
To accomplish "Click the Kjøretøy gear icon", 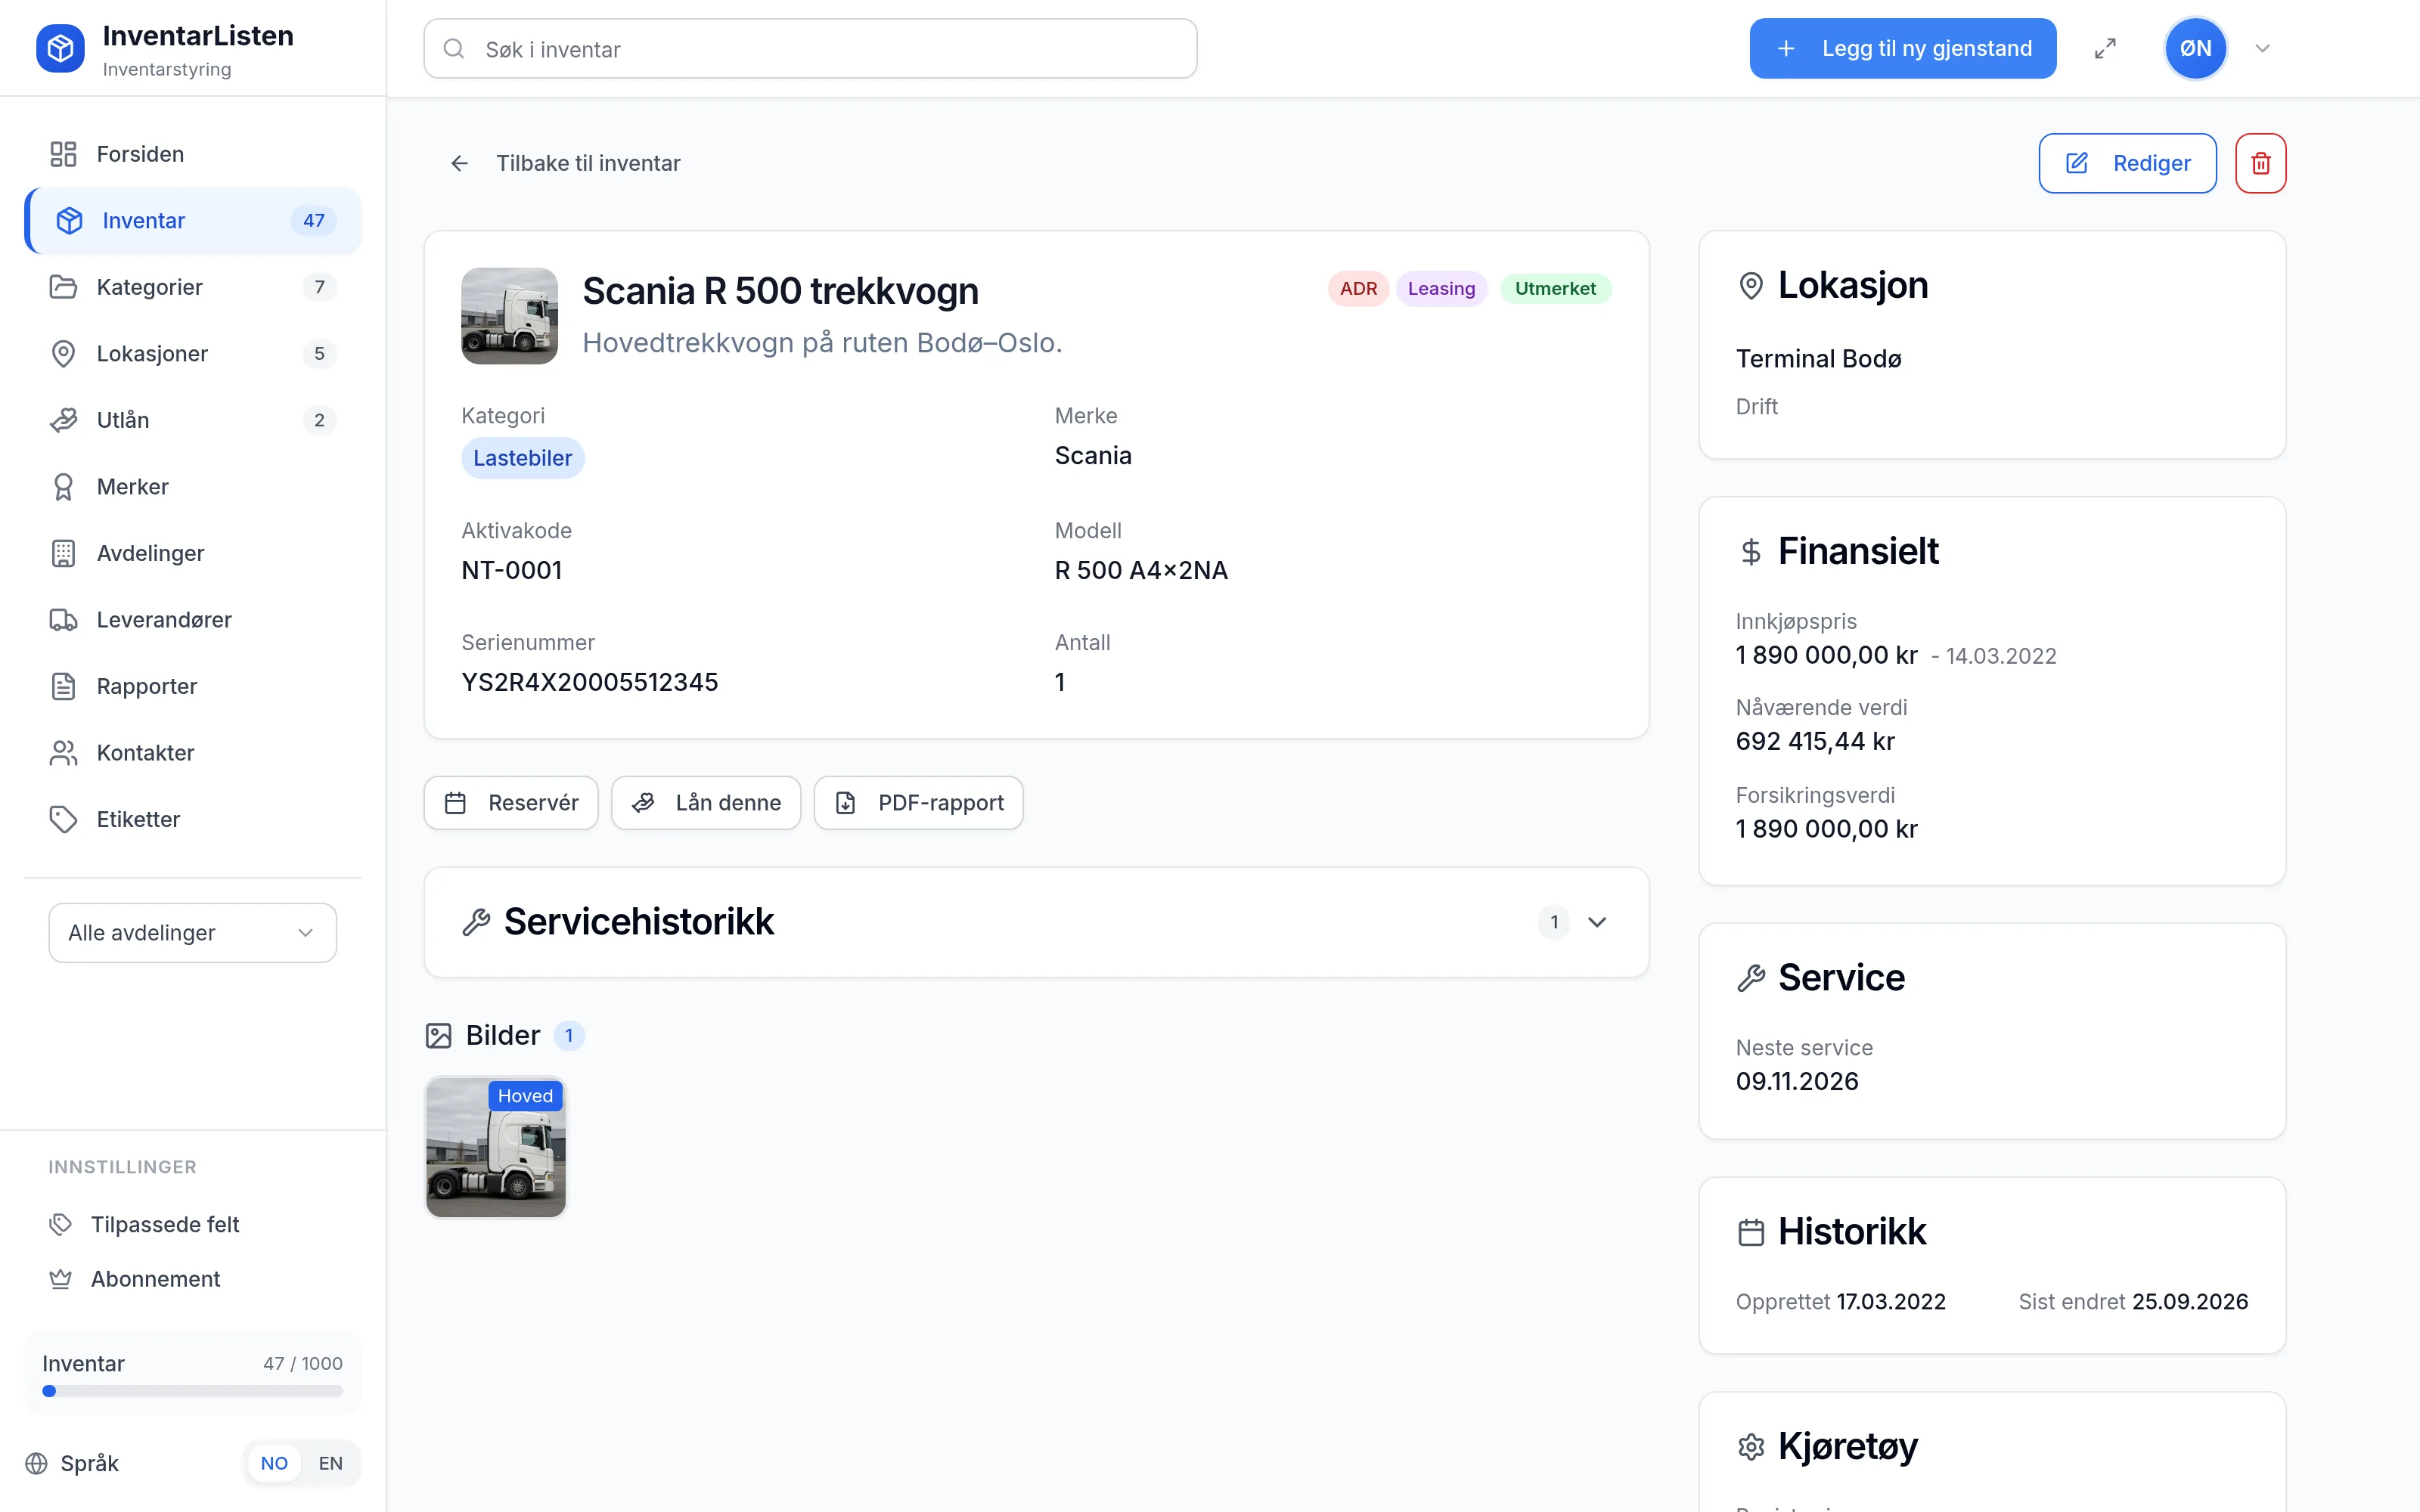I will 1751,1447.
